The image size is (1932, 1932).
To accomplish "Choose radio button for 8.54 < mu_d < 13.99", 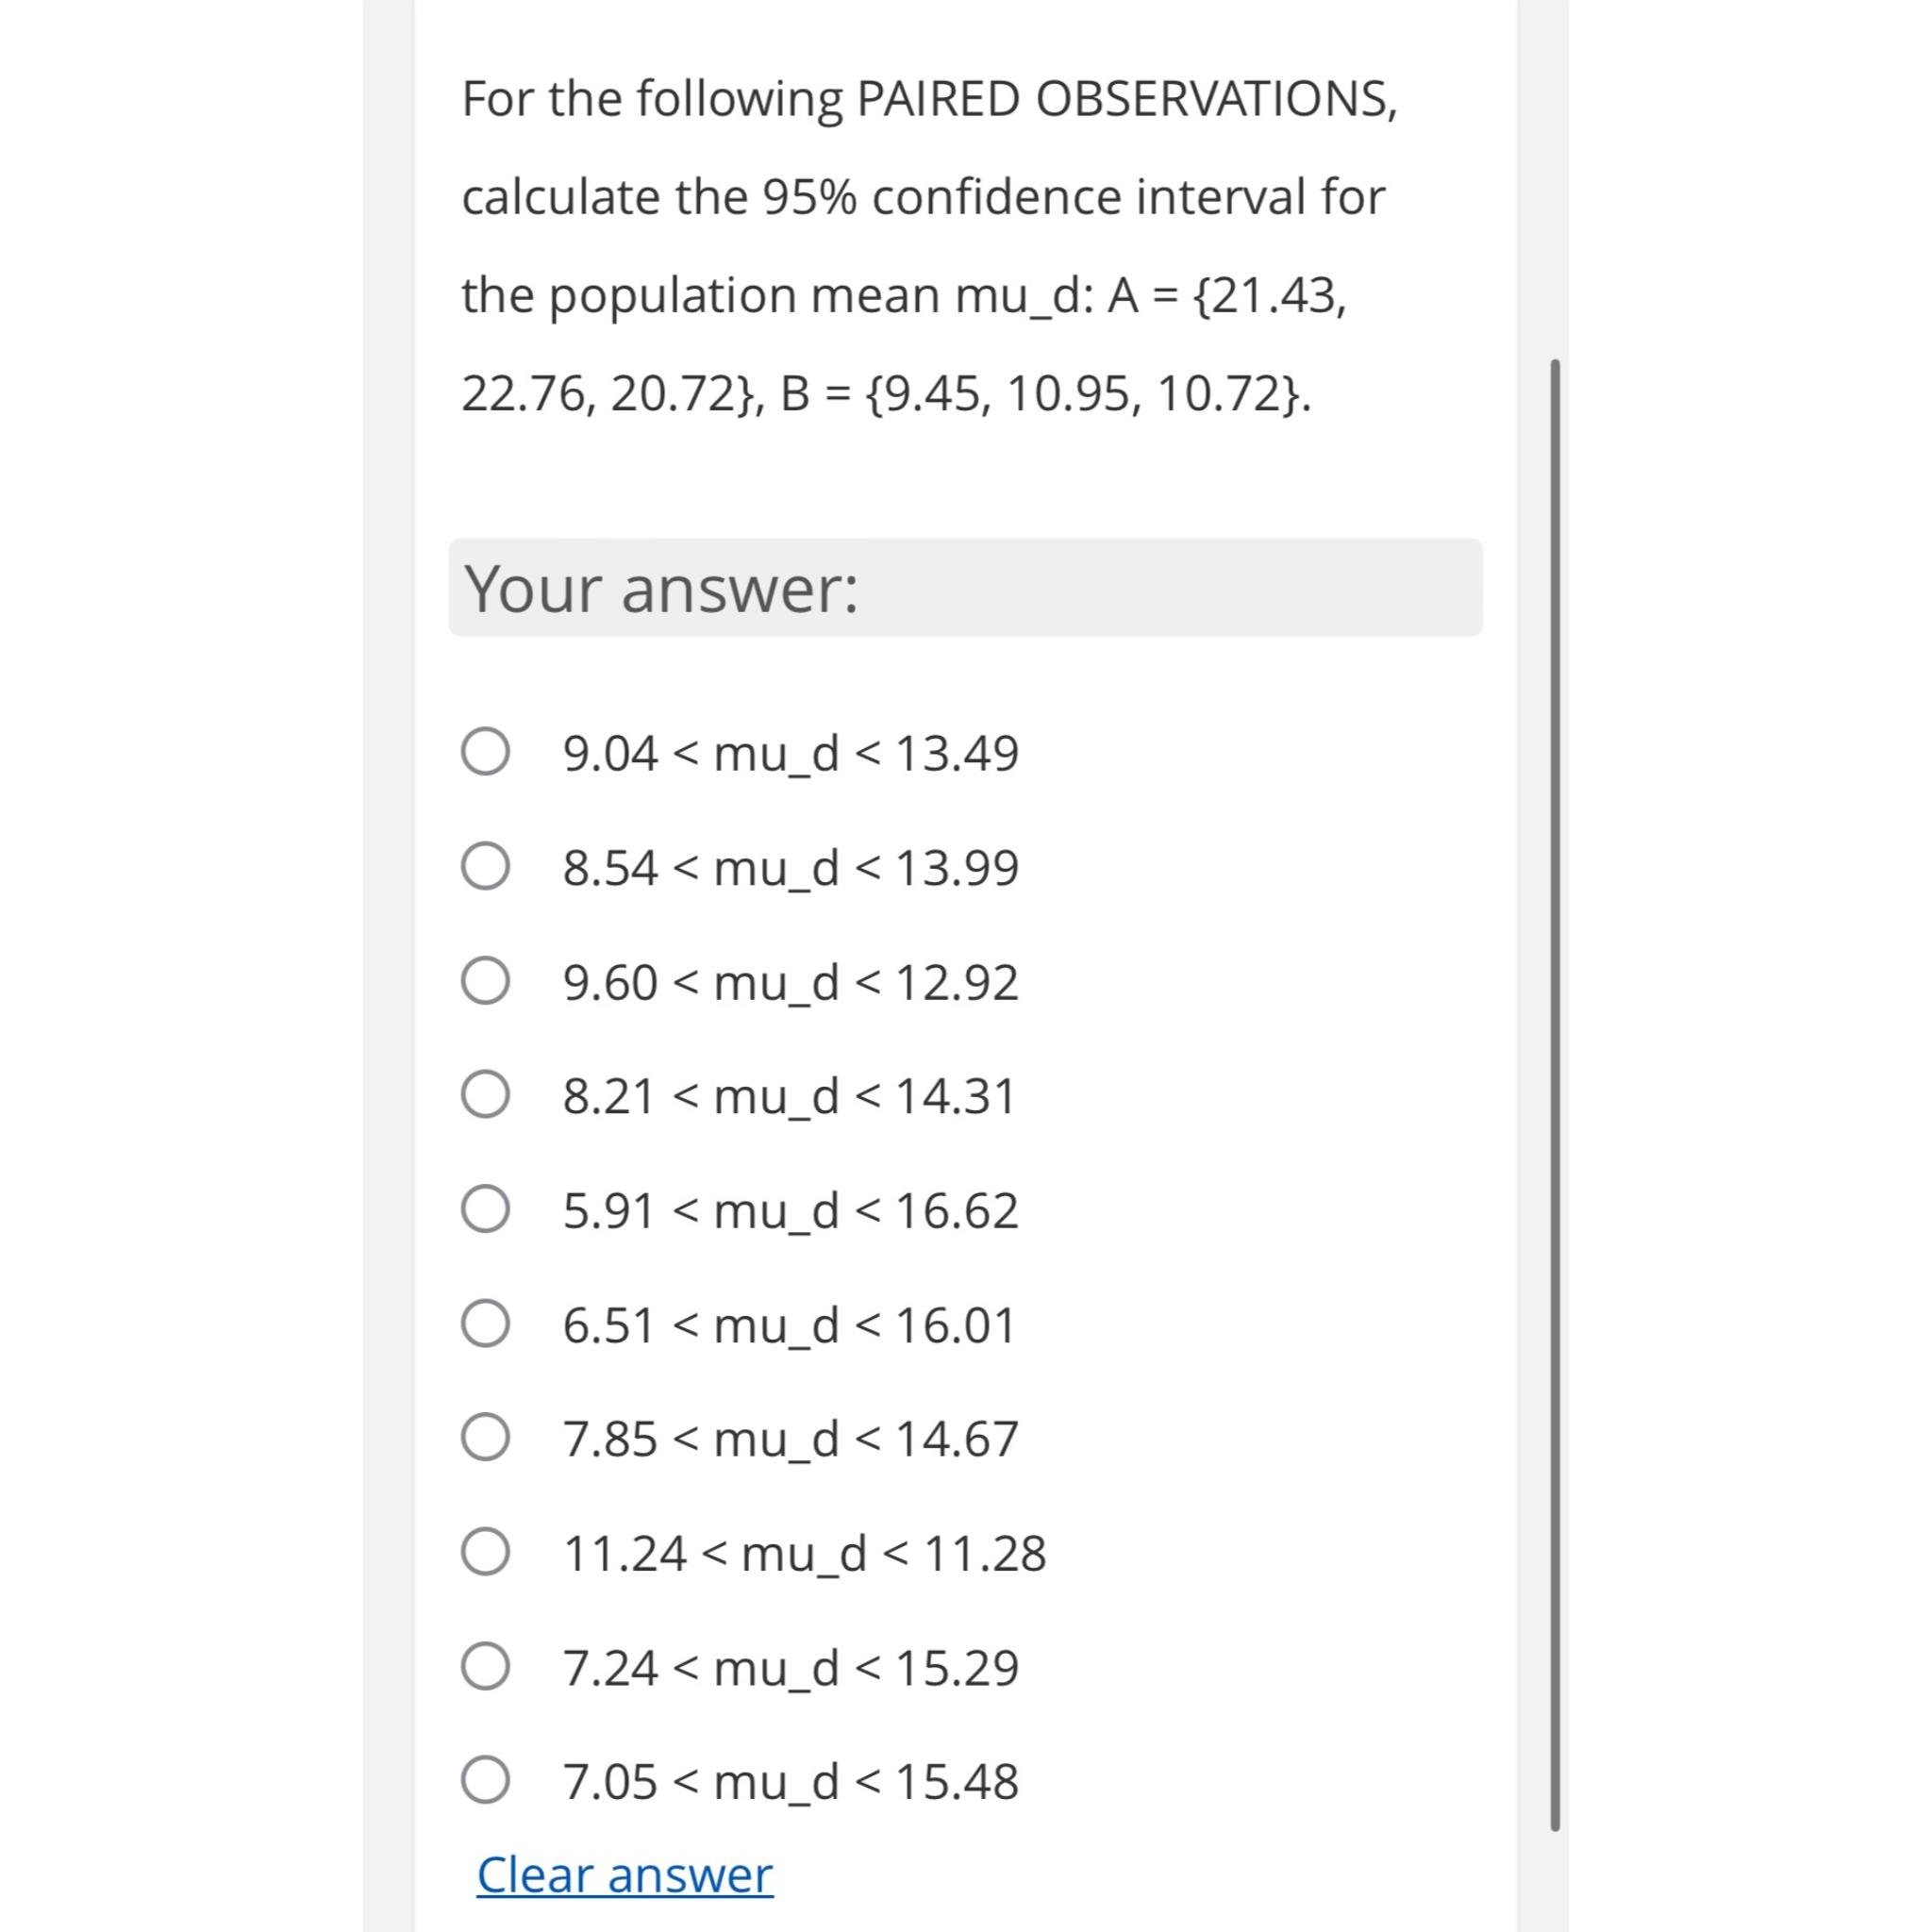I will pyautogui.click(x=486, y=866).
